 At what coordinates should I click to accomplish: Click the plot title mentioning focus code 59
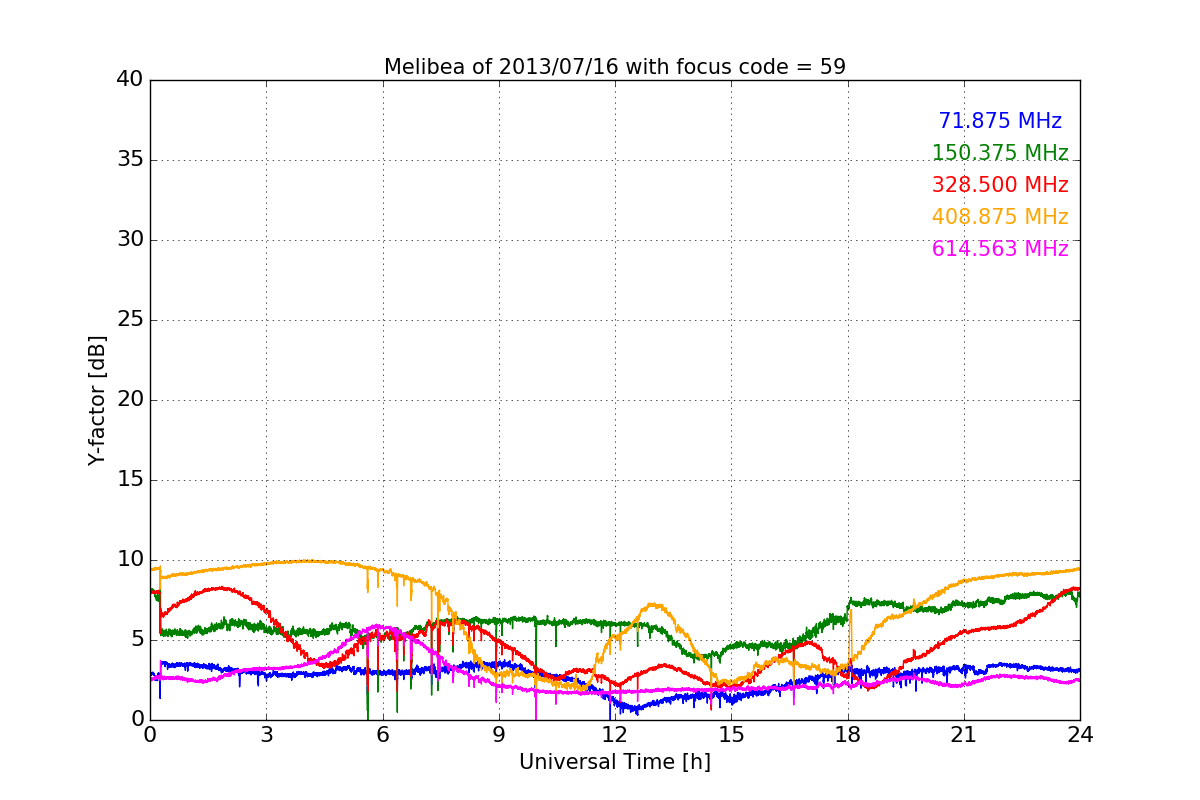pyautogui.click(x=615, y=67)
